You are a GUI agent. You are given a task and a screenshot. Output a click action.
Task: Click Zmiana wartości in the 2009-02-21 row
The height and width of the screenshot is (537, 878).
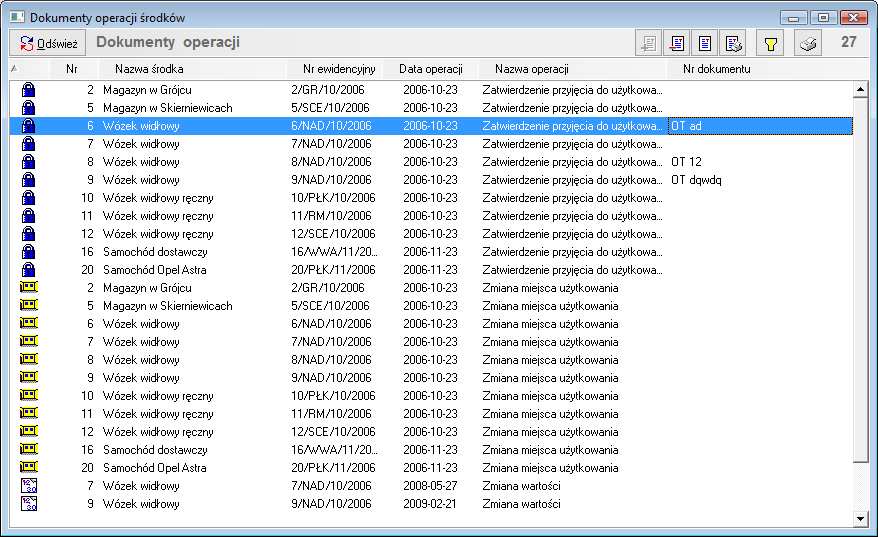pyautogui.click(x=521, y=503)
